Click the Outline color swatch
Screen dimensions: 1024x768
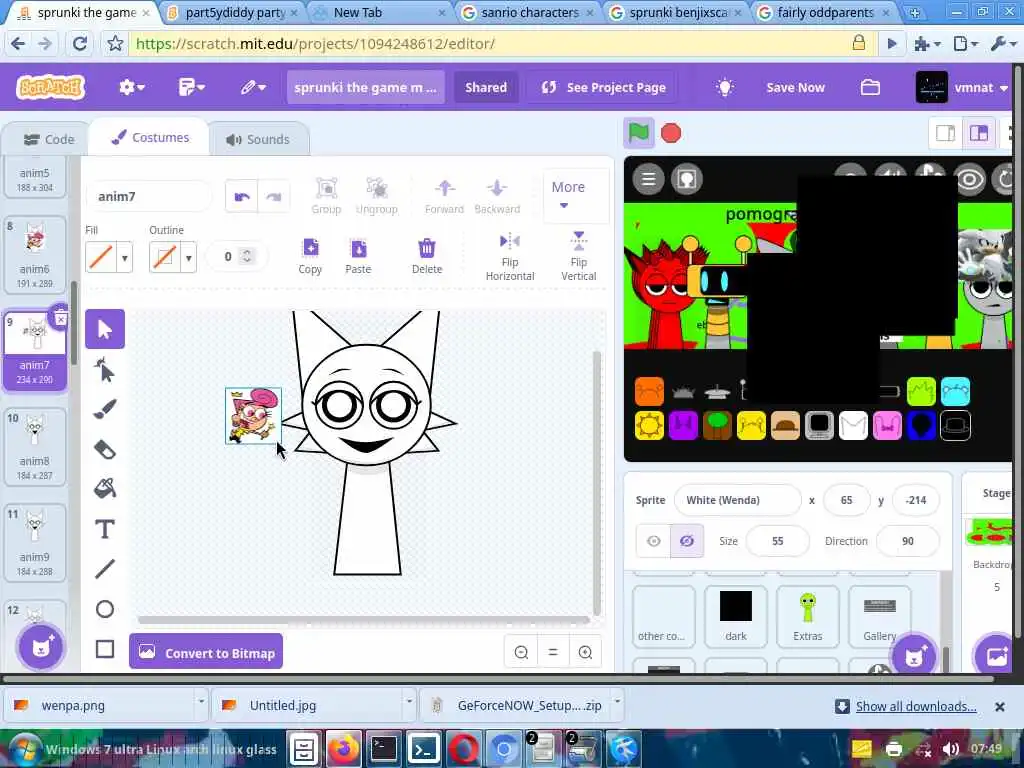165,258
